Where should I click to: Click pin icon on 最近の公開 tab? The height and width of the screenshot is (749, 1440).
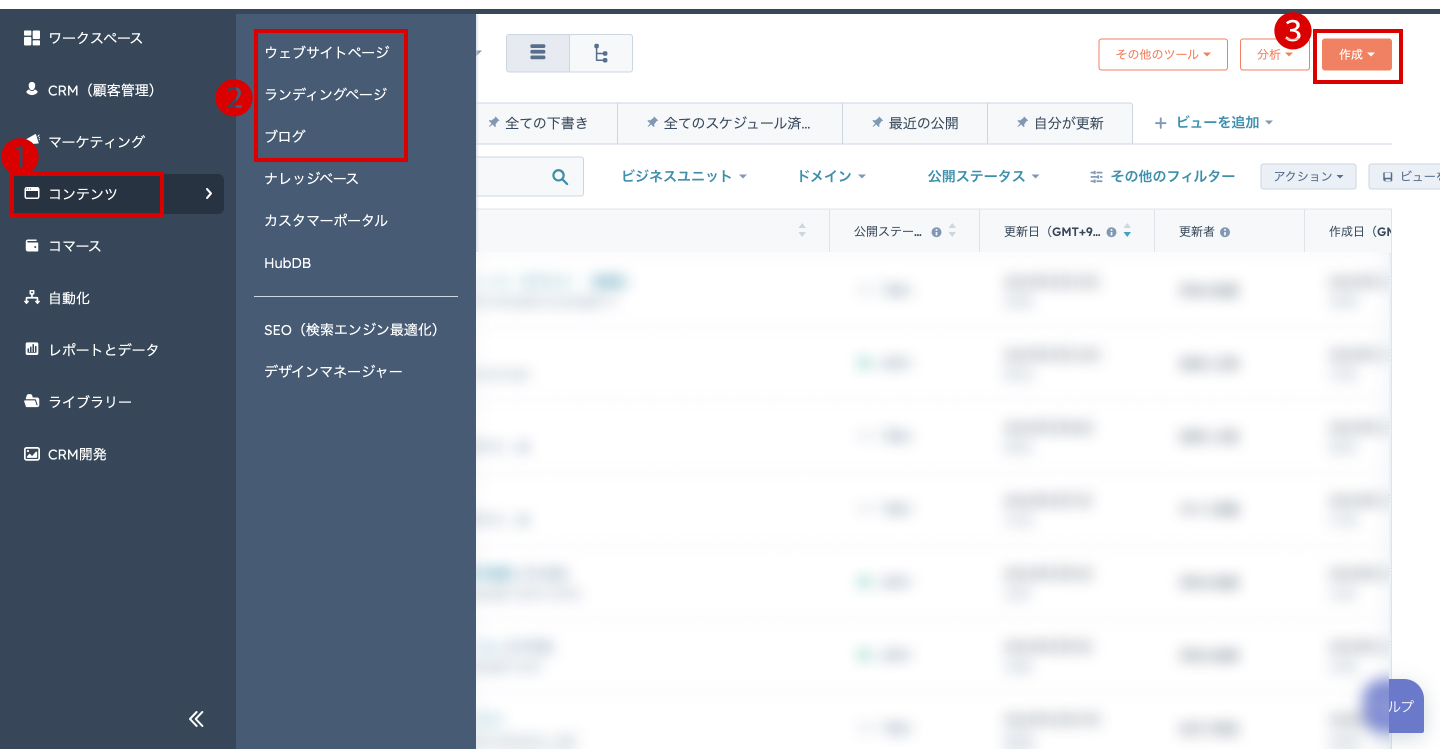tap(877, 123)
